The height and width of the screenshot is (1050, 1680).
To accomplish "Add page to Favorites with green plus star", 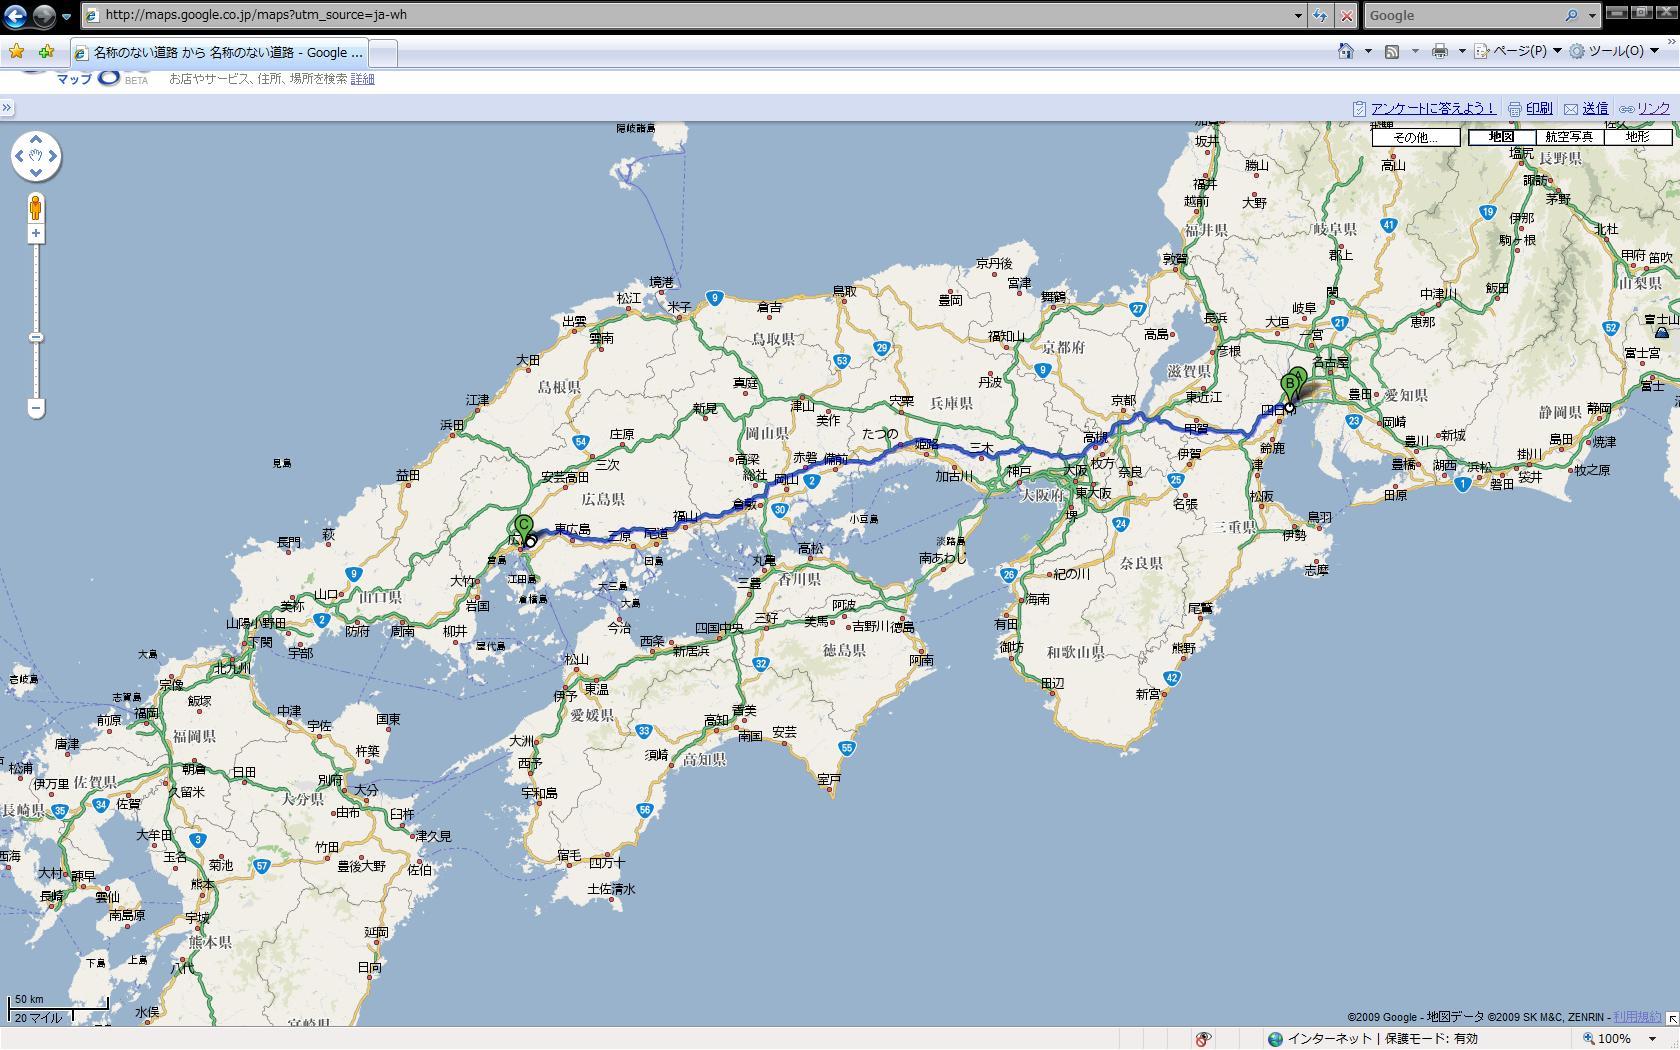I will [x=46, y=51].
